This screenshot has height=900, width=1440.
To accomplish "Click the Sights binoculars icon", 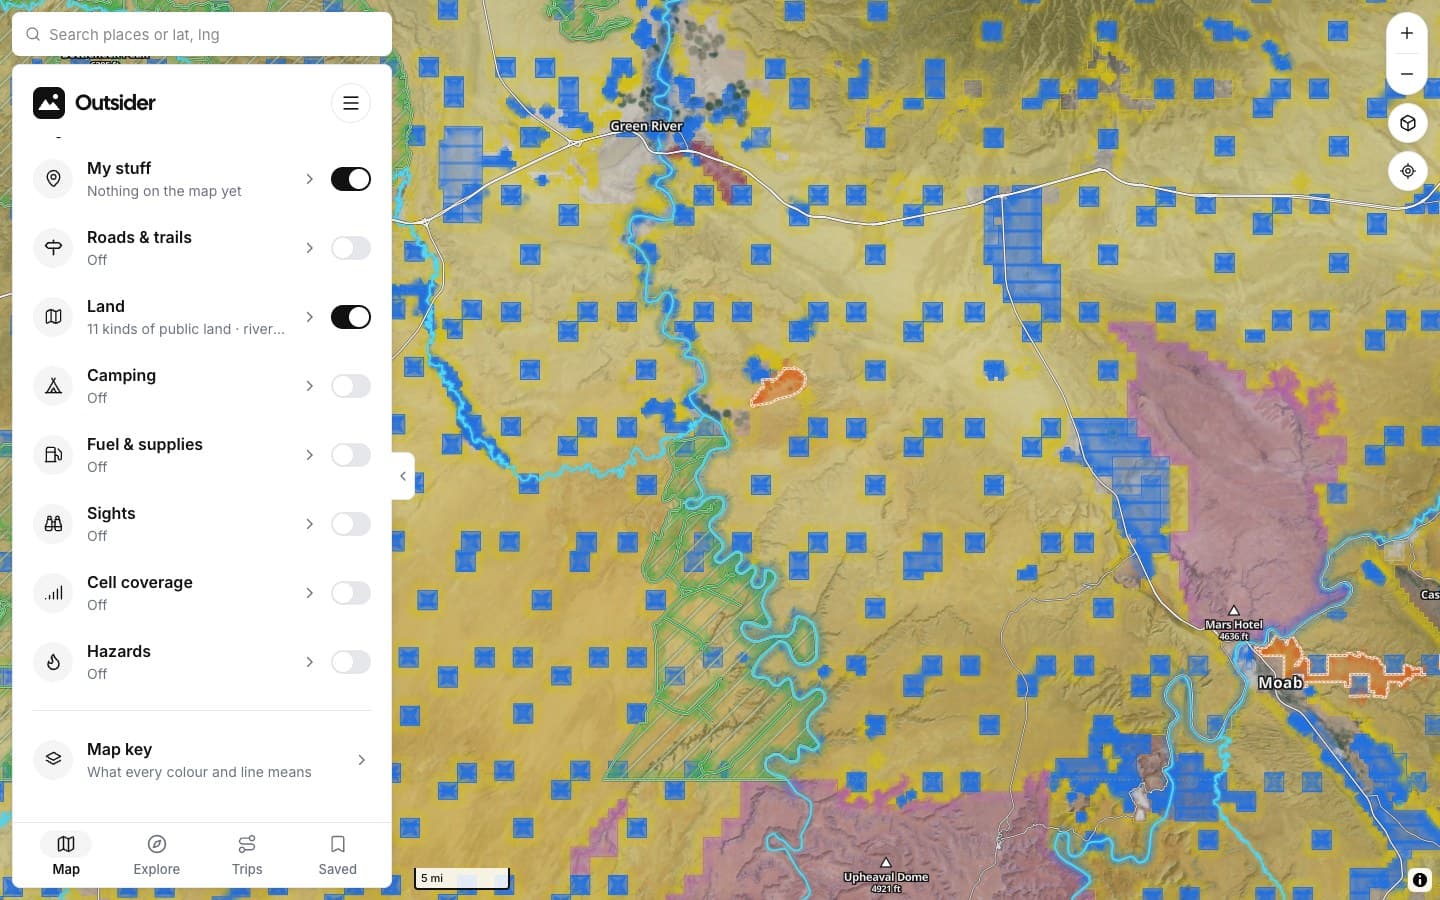I will [x=54, y=524].
